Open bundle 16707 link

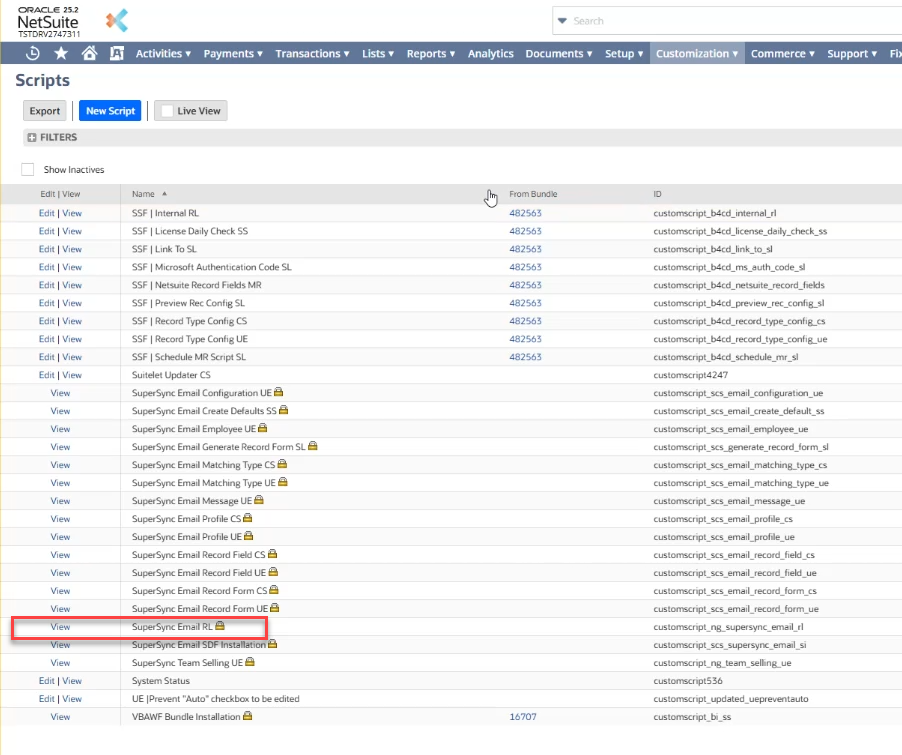[x=524, y=717]
